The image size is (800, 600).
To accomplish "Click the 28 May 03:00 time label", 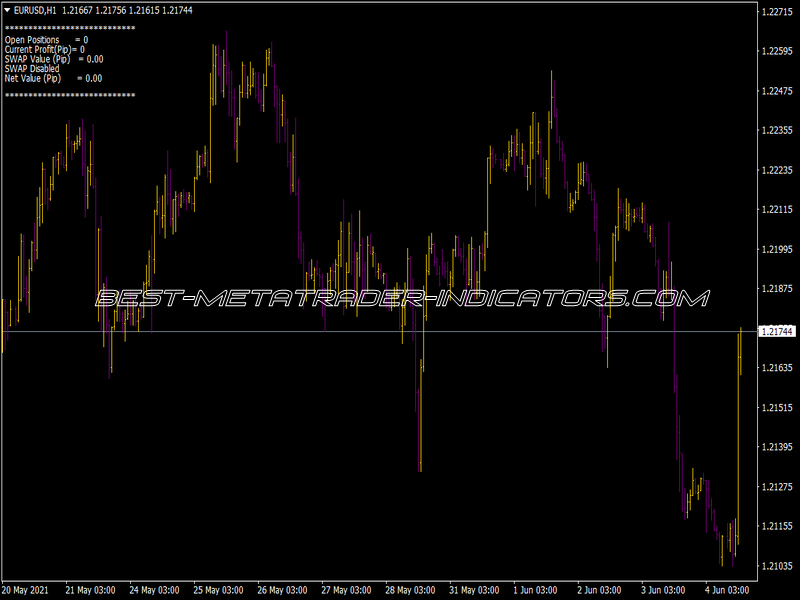I will [410, 590].
